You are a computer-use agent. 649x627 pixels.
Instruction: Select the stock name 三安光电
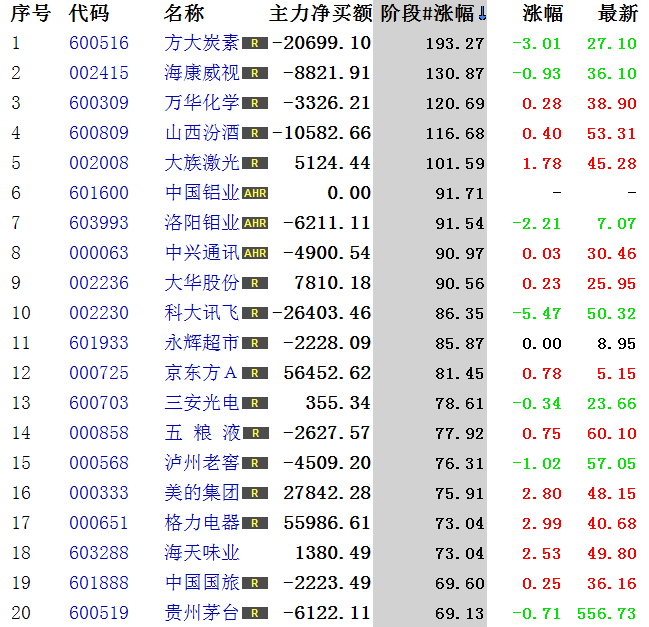pos(202,403)
